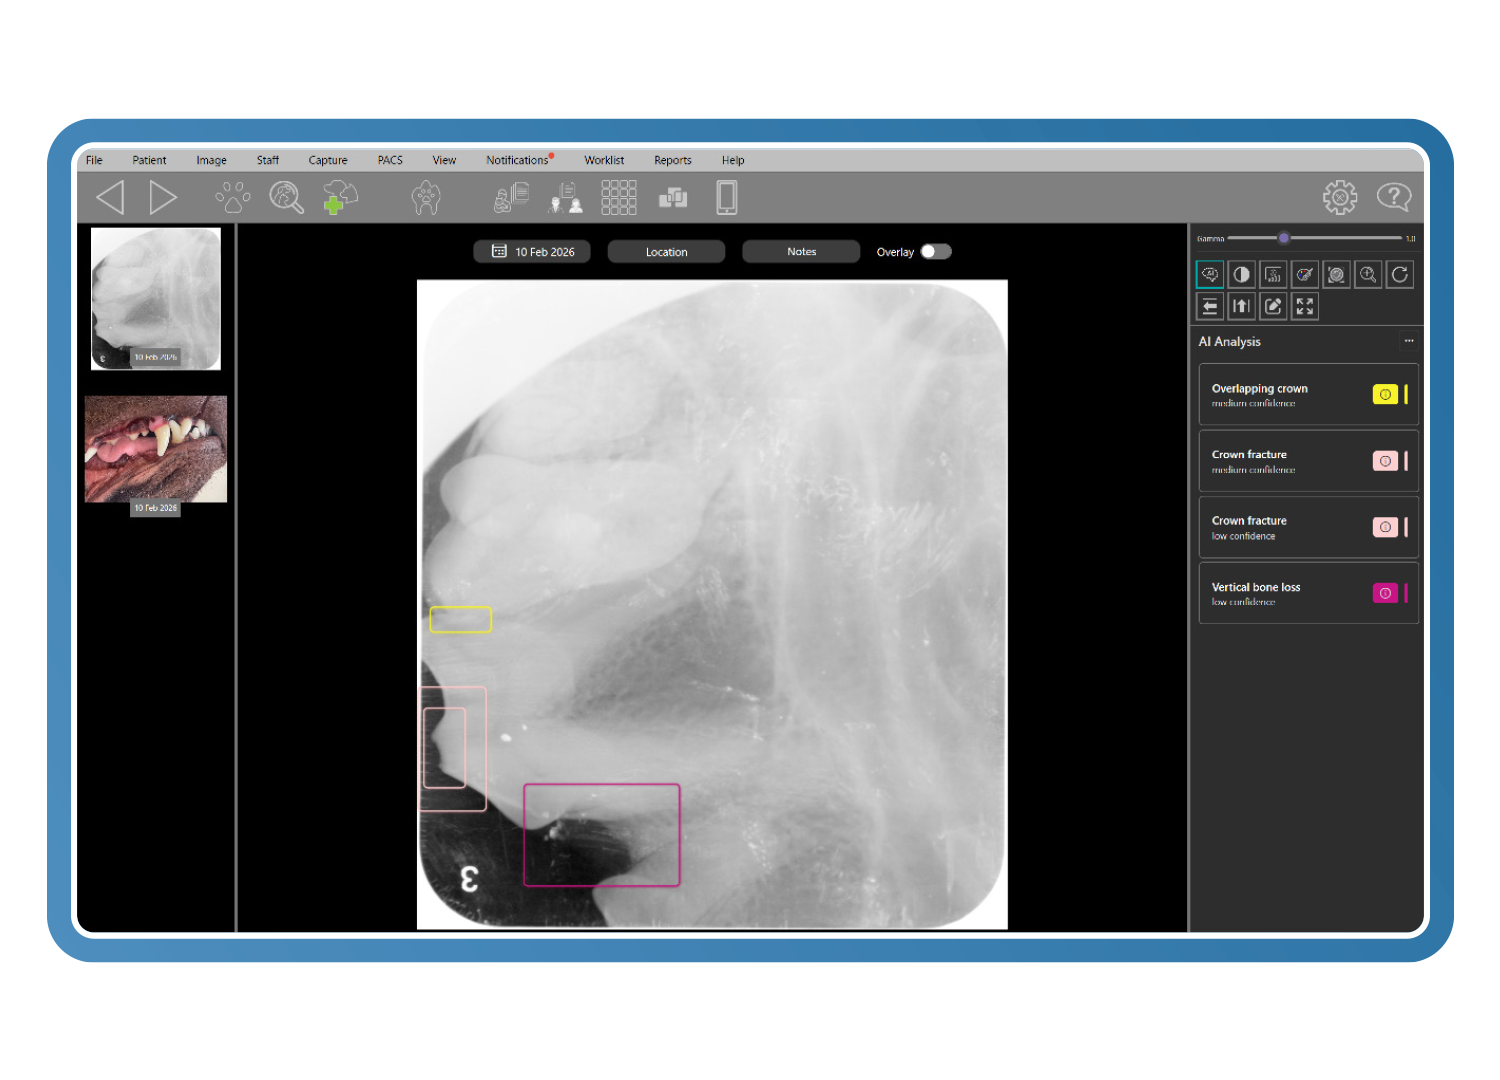Open the Location selector

[666, 252]
